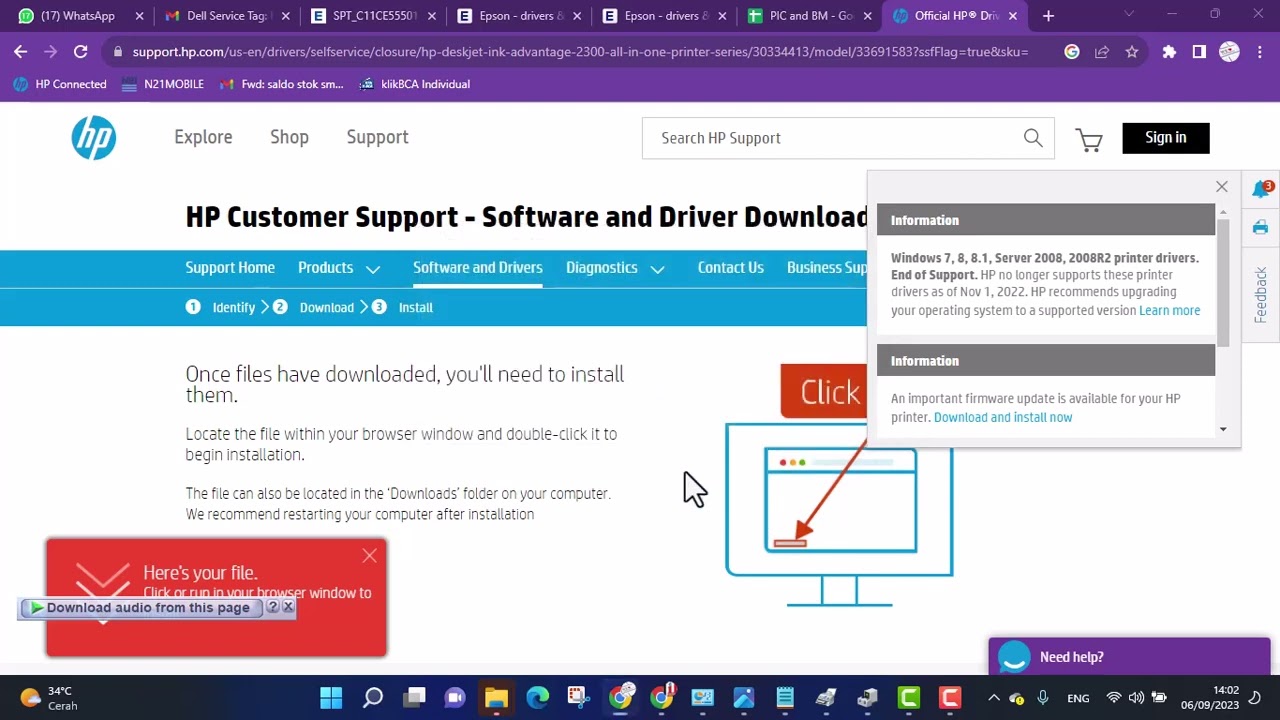Screen dimensions: 1280x720
Task: Expand the Diagnostics dropdown
Action: 615,268
